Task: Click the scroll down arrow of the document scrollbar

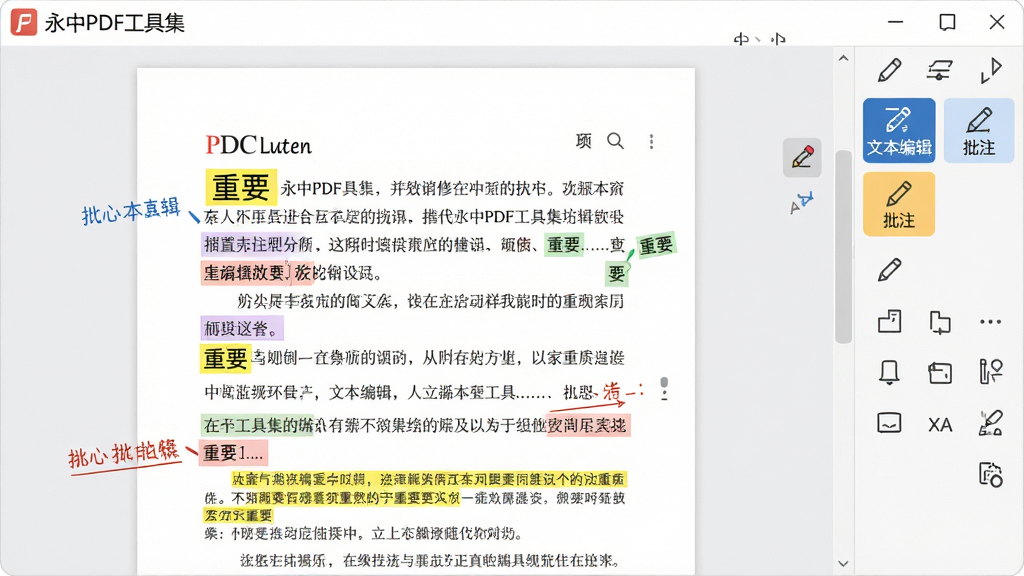Action: 843,563
